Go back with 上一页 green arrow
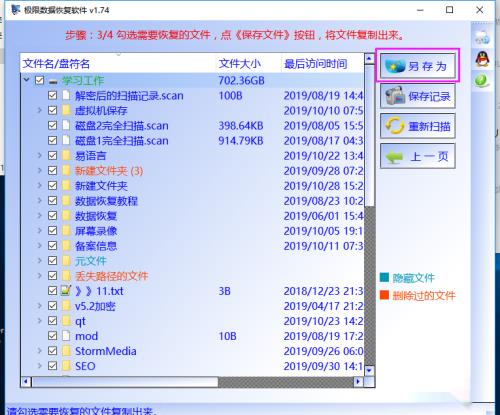 click(x=418, y=156)
